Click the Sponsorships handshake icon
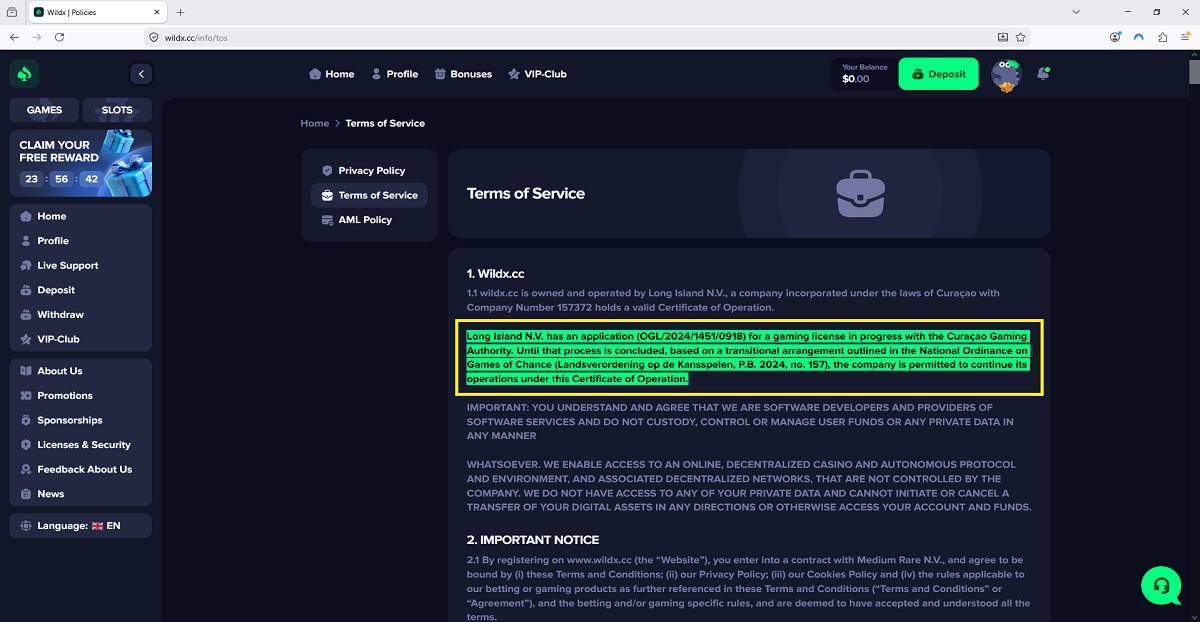The height and width of the screenshot is (622, 1200). 27,420
